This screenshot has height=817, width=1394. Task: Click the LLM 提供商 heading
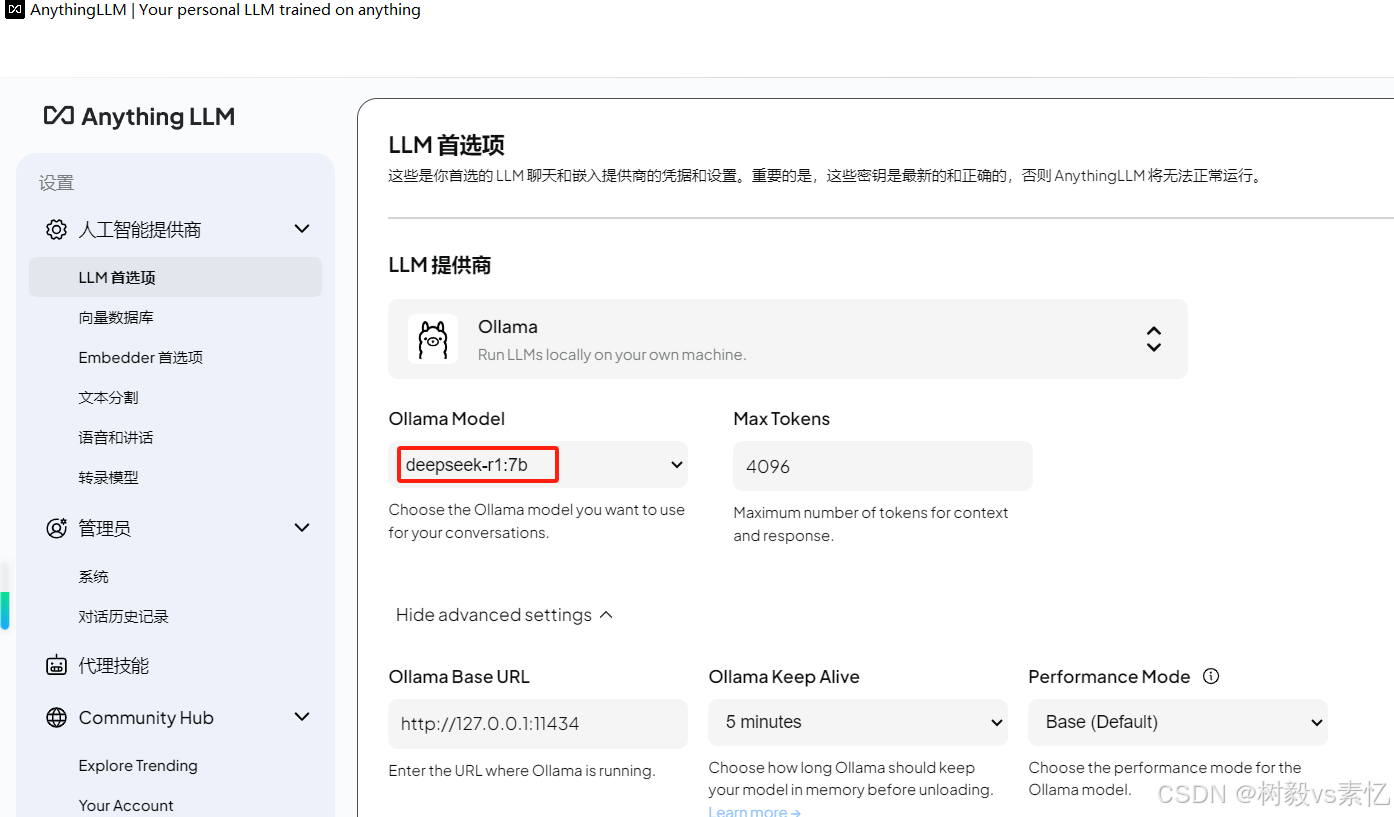[440, 265]
